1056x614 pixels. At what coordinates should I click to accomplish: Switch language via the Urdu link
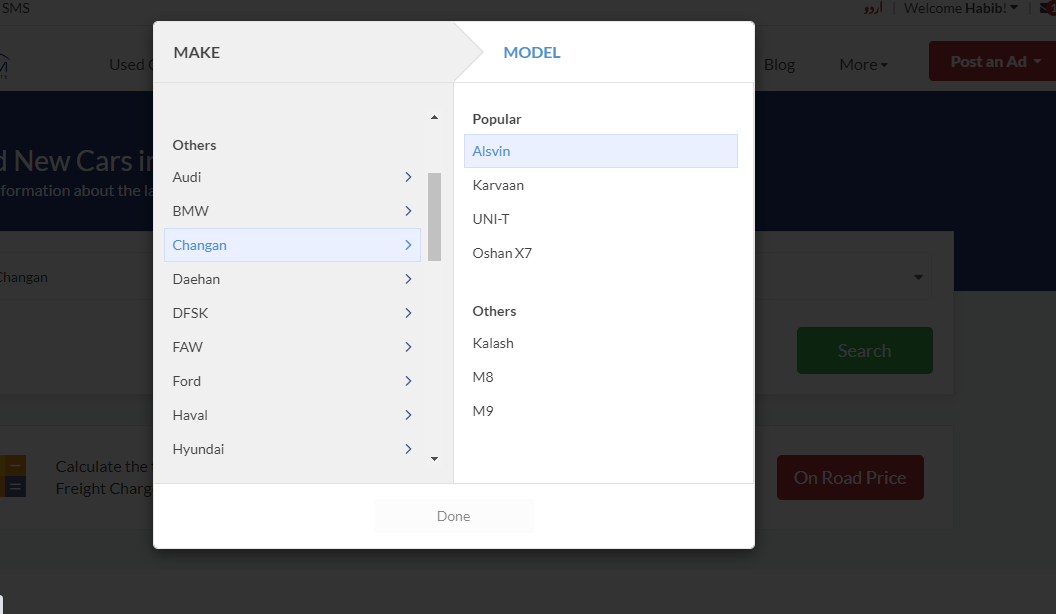873,8
